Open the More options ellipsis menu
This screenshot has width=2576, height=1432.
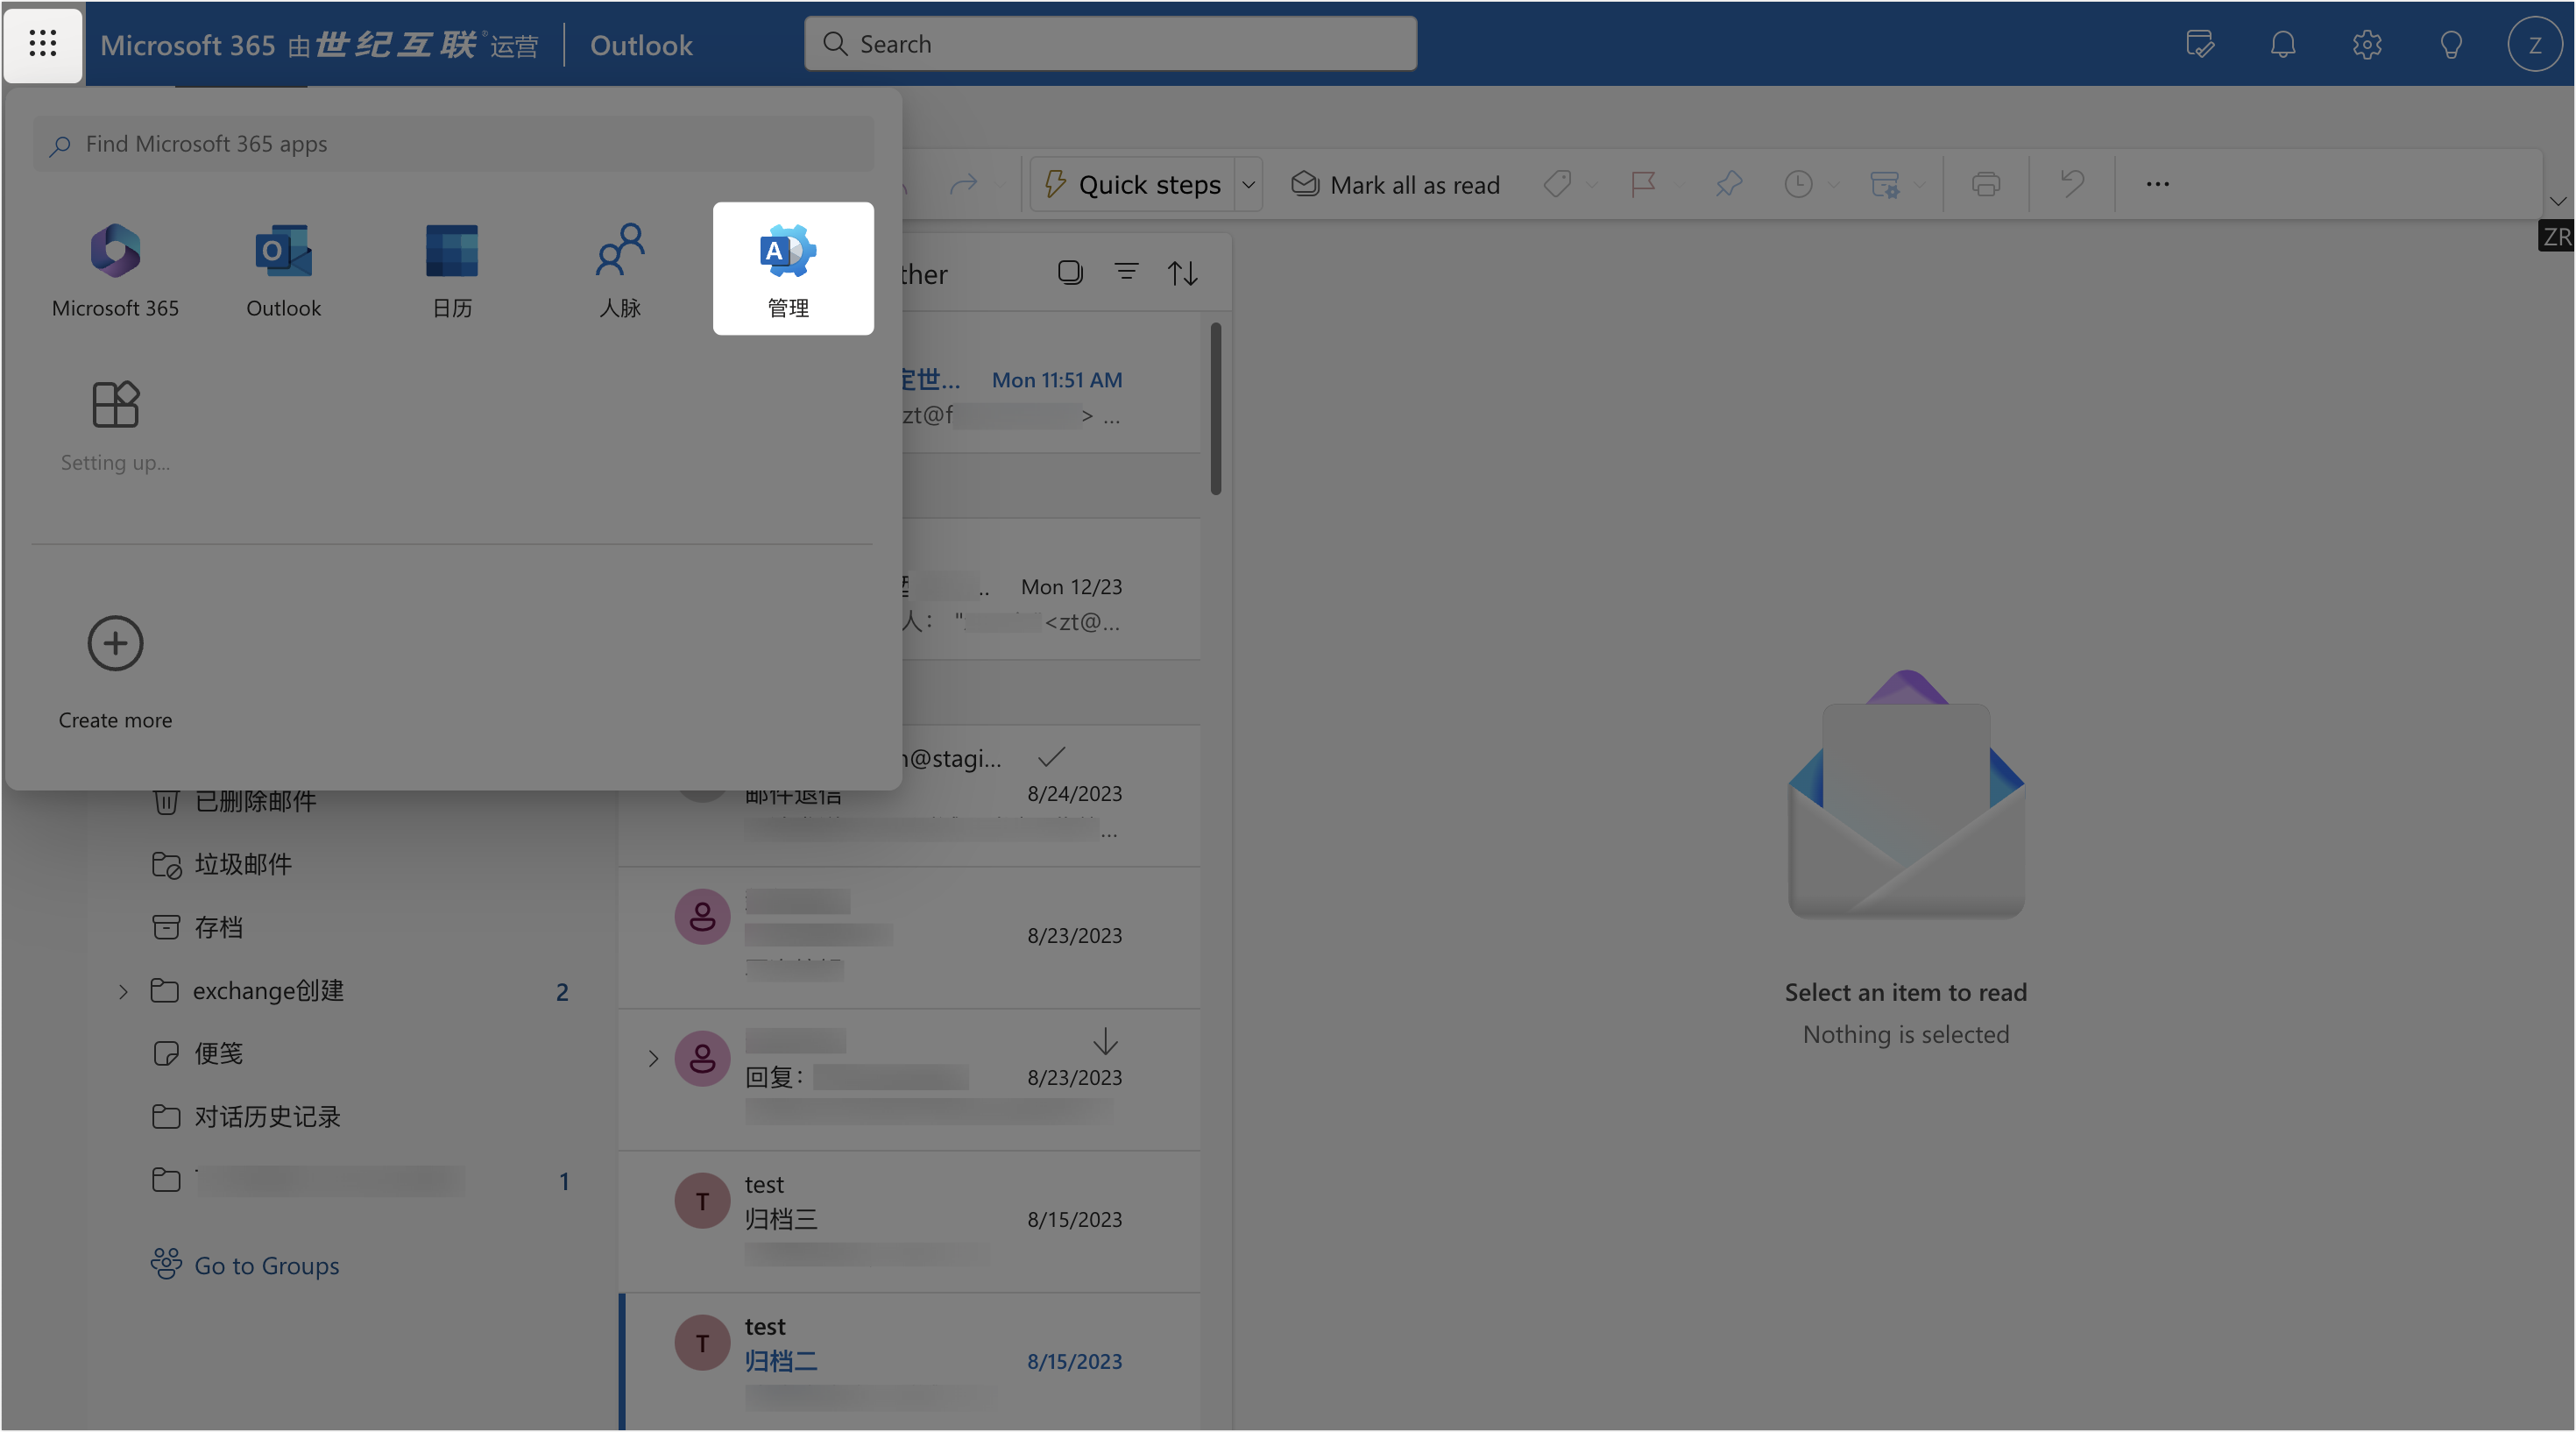(2157, 184)
